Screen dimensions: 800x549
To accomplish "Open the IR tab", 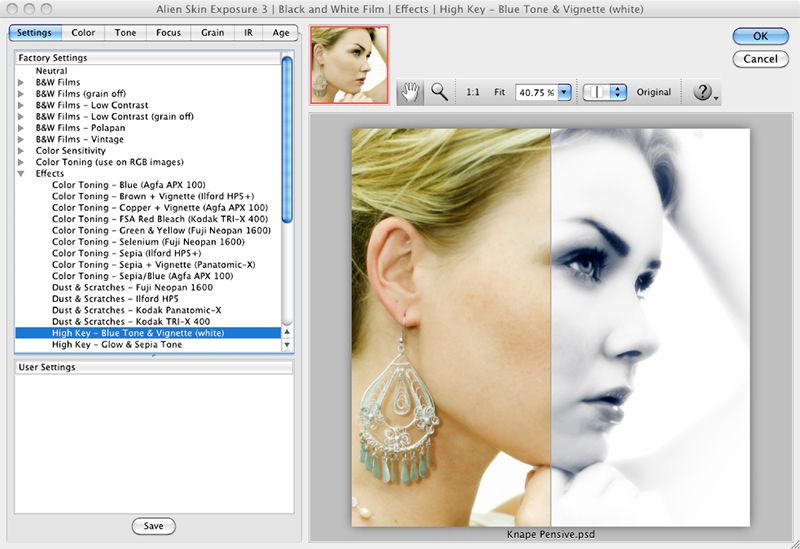I will coord(248,33).
